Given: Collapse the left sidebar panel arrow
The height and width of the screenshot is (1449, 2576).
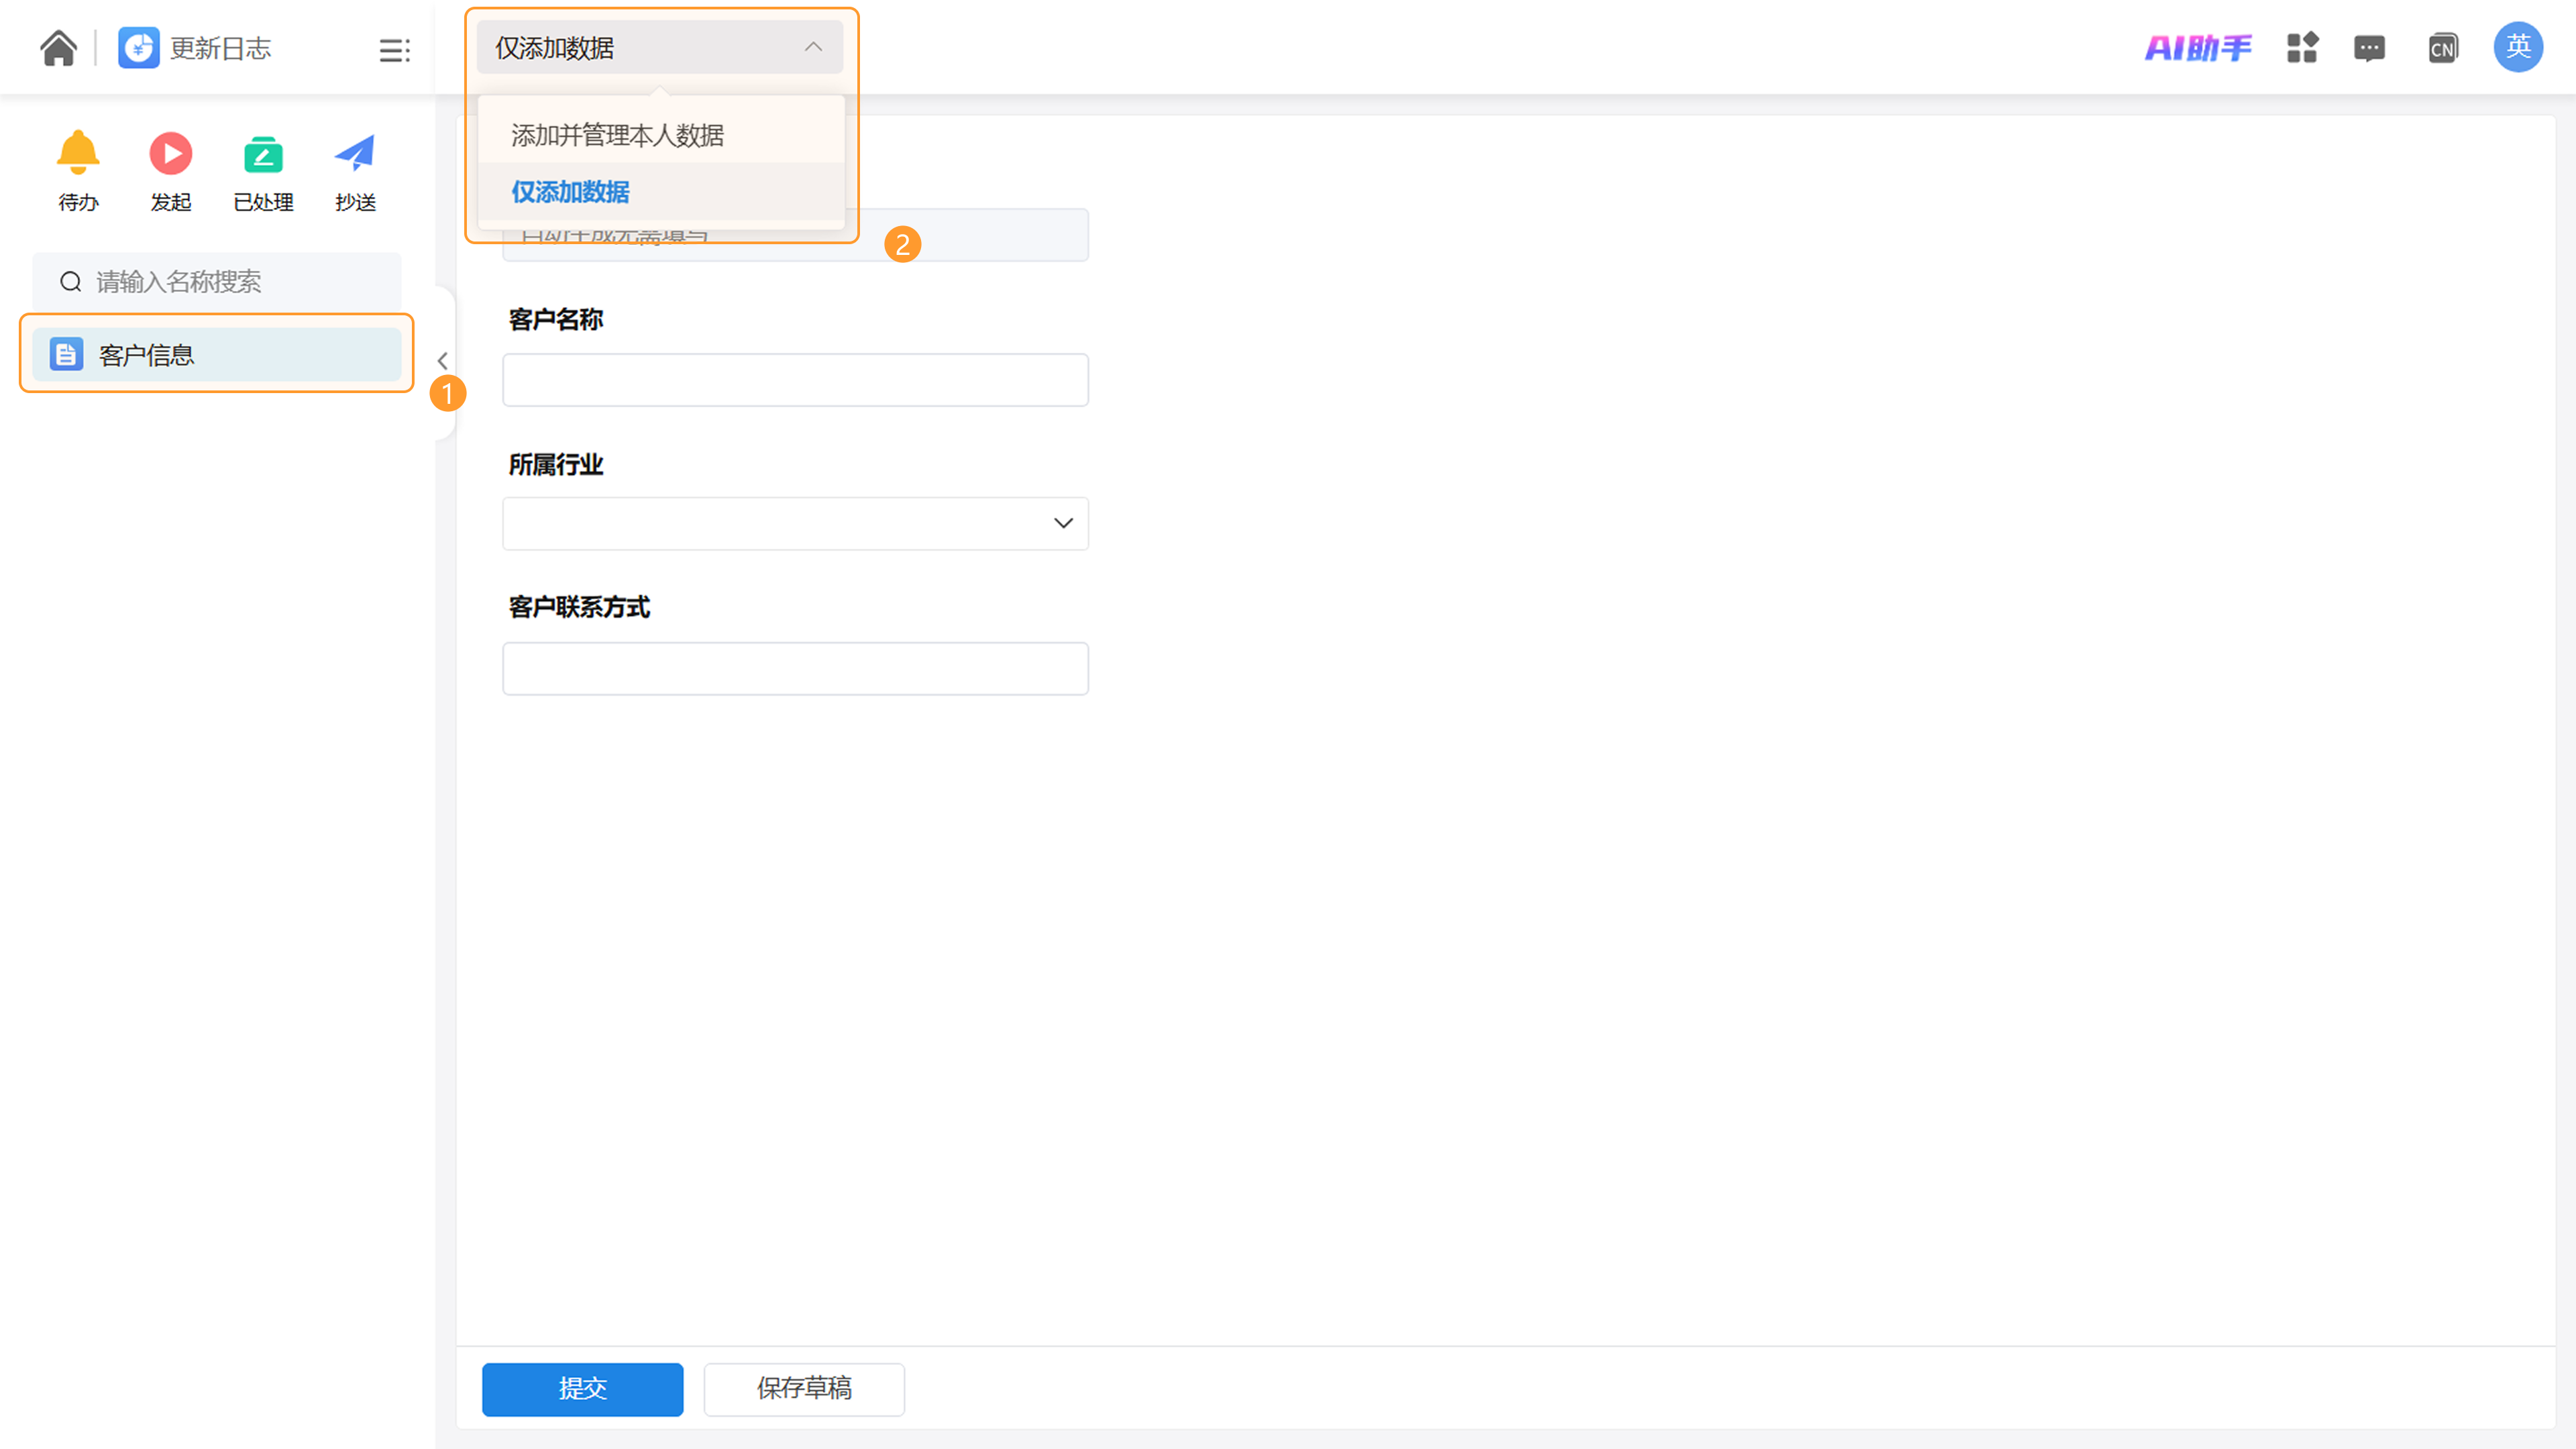Looking at the screenshot, I should coord(442,361).
